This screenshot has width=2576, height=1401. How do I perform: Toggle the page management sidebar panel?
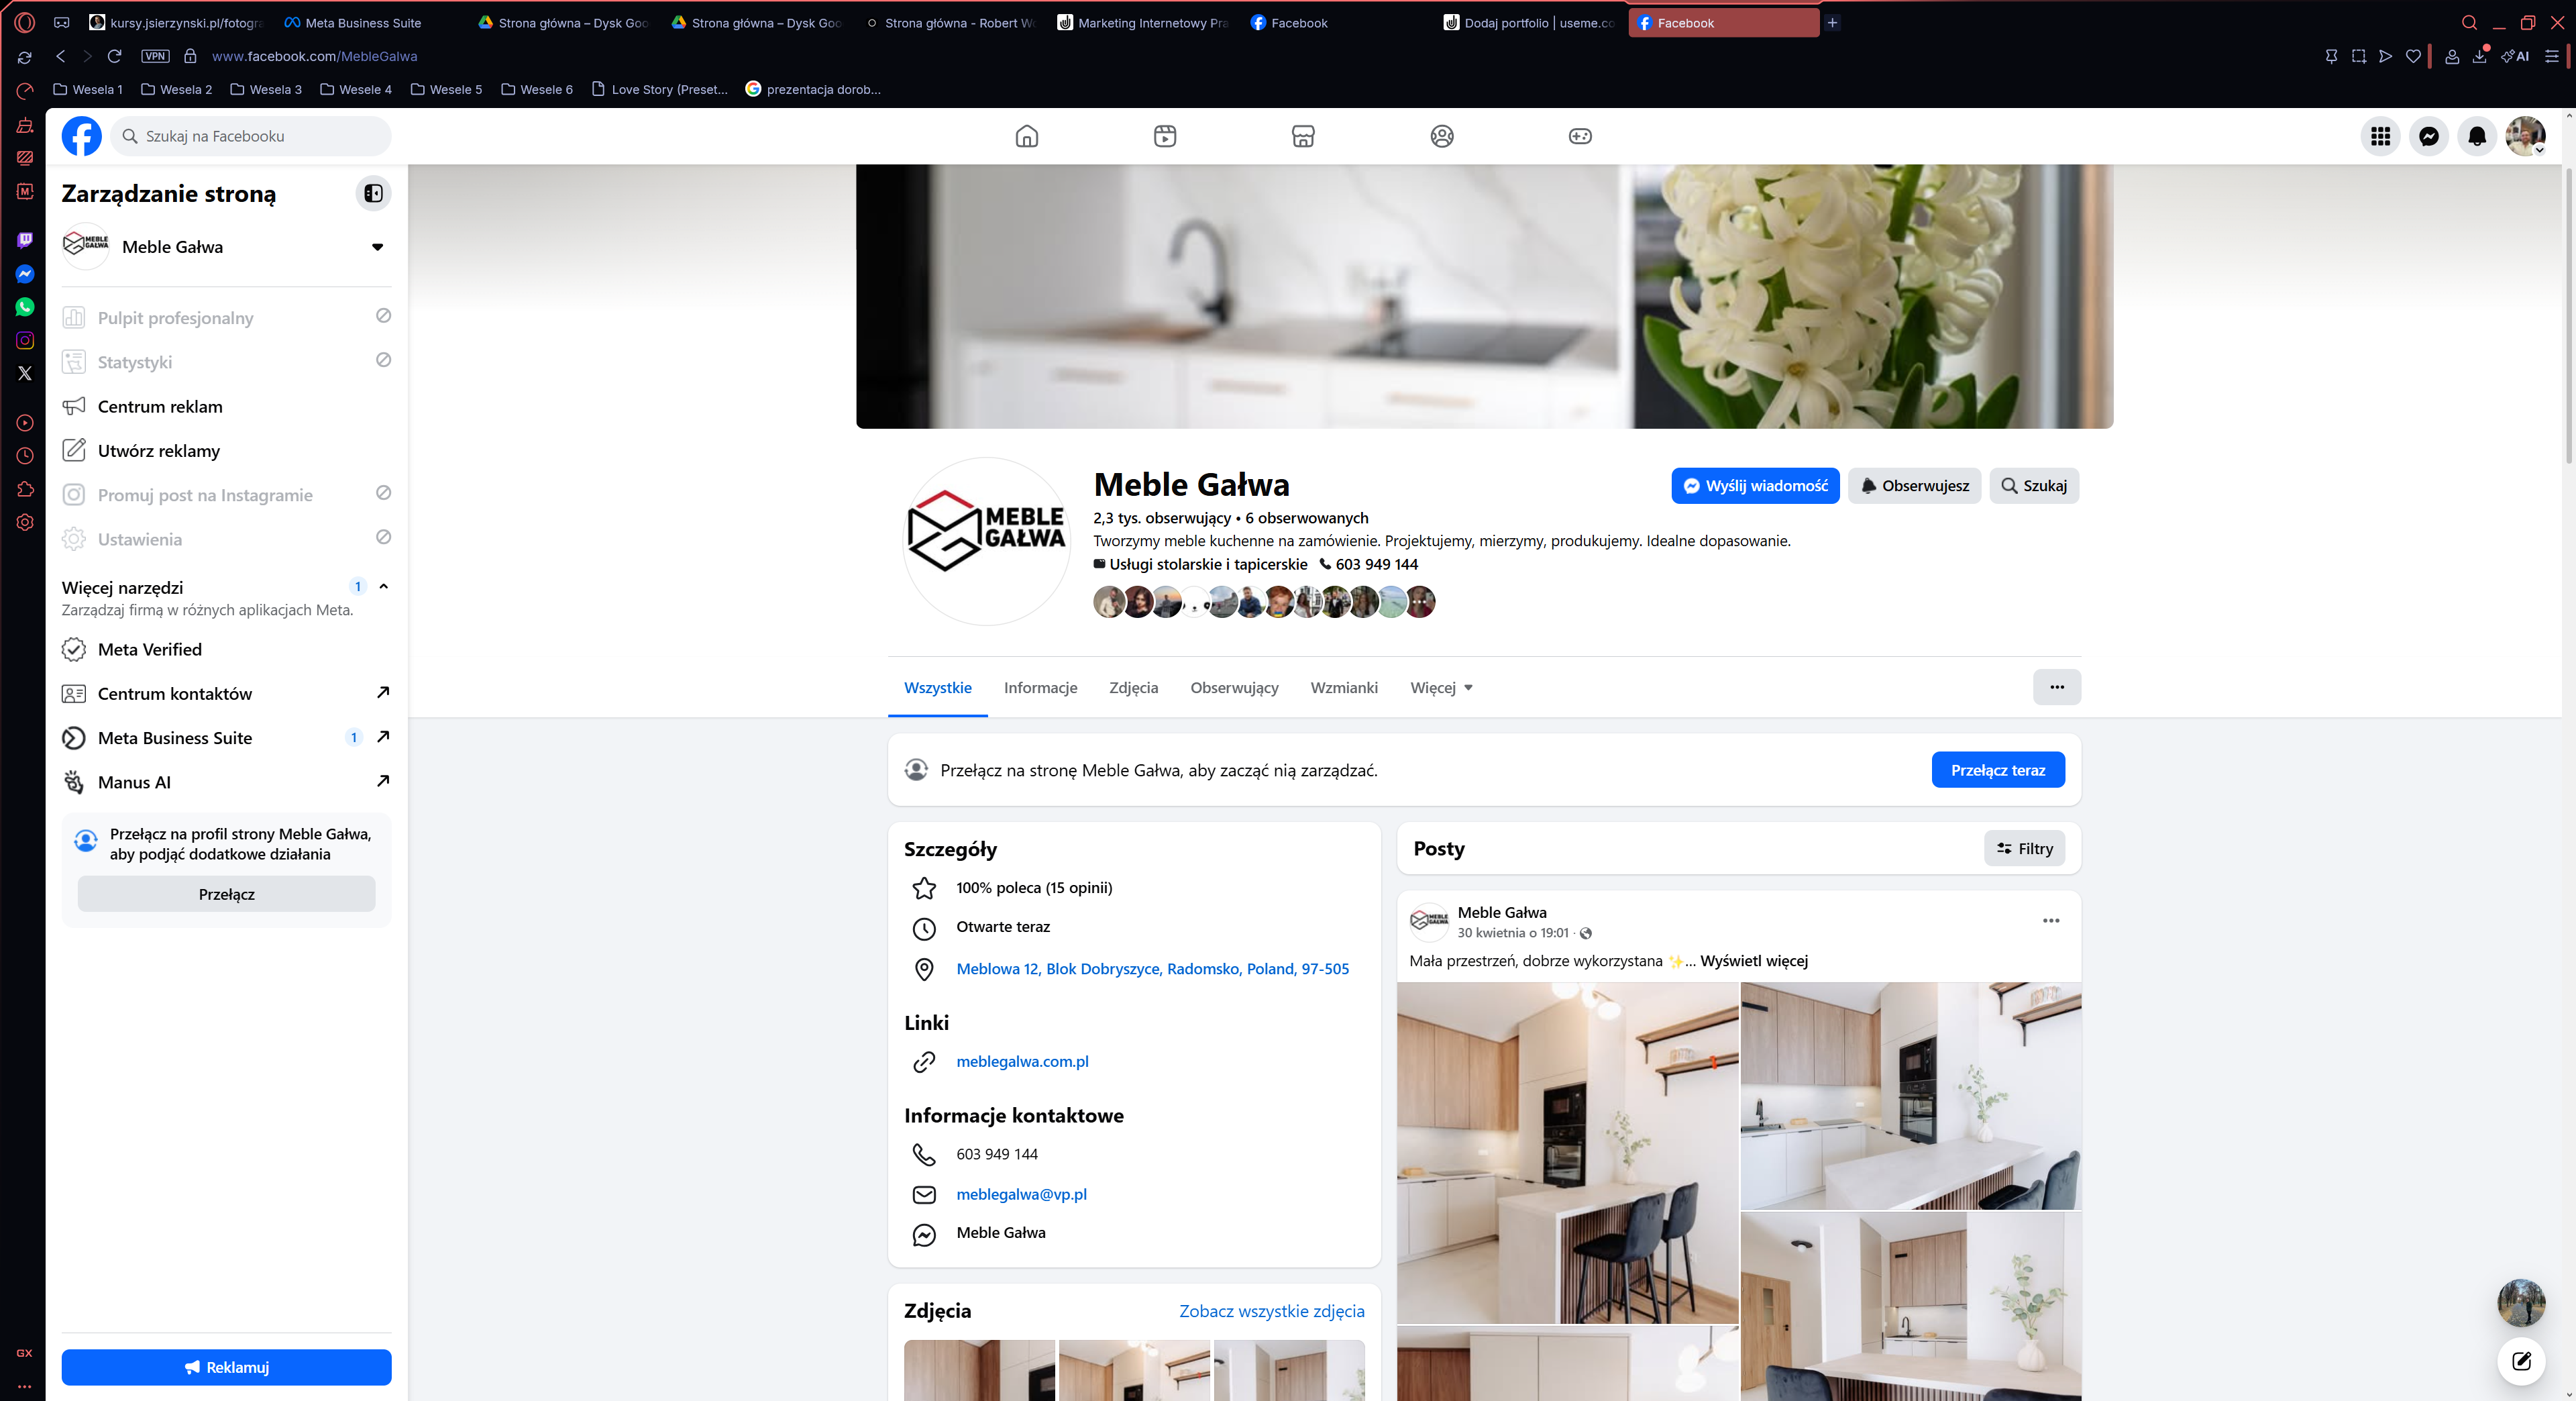tap(373, 193)
